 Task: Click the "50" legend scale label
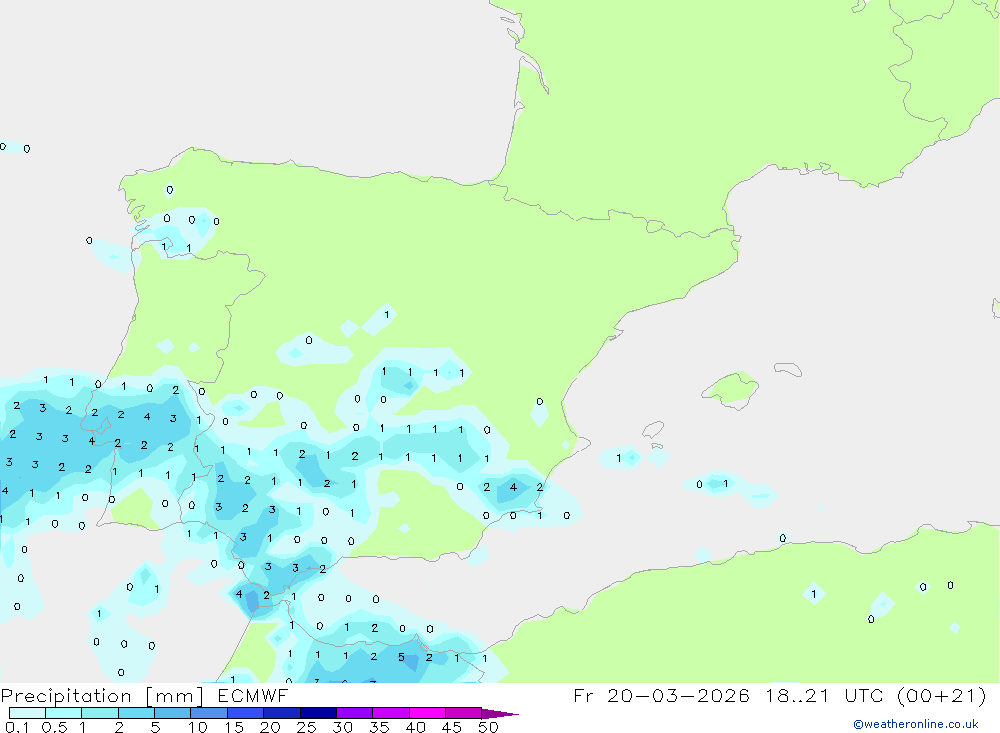click(488, 727)
